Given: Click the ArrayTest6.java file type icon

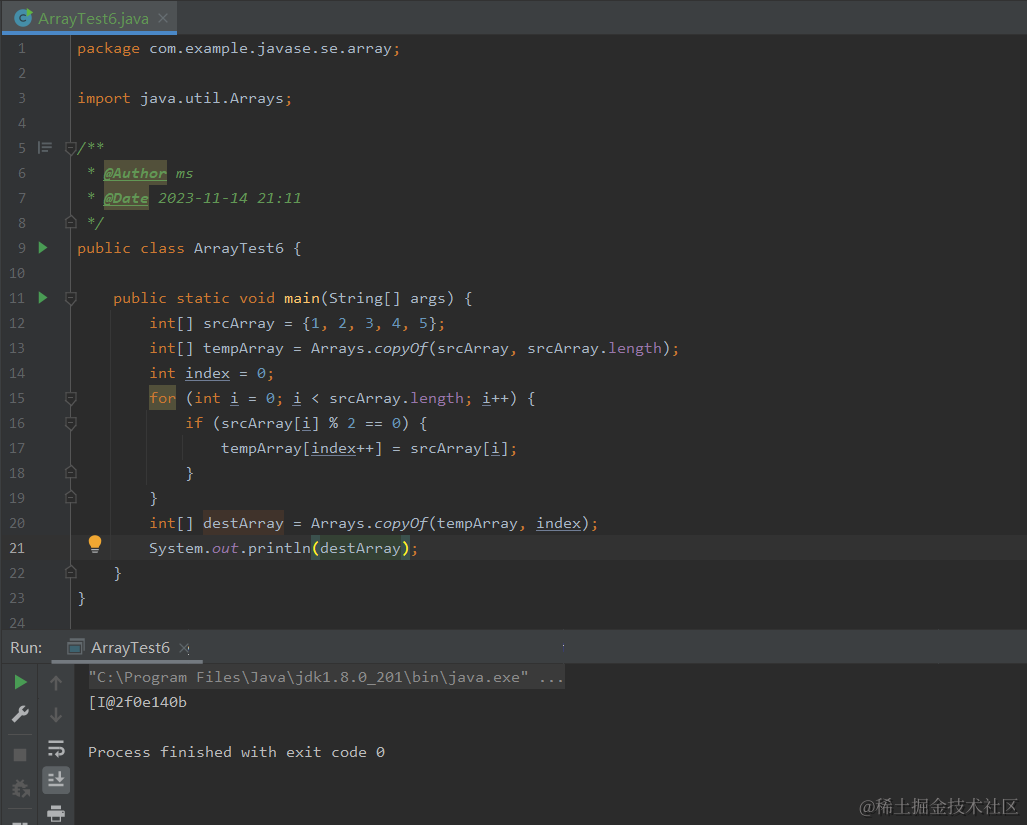Looking at the screenshot, I should click(23, 18).
